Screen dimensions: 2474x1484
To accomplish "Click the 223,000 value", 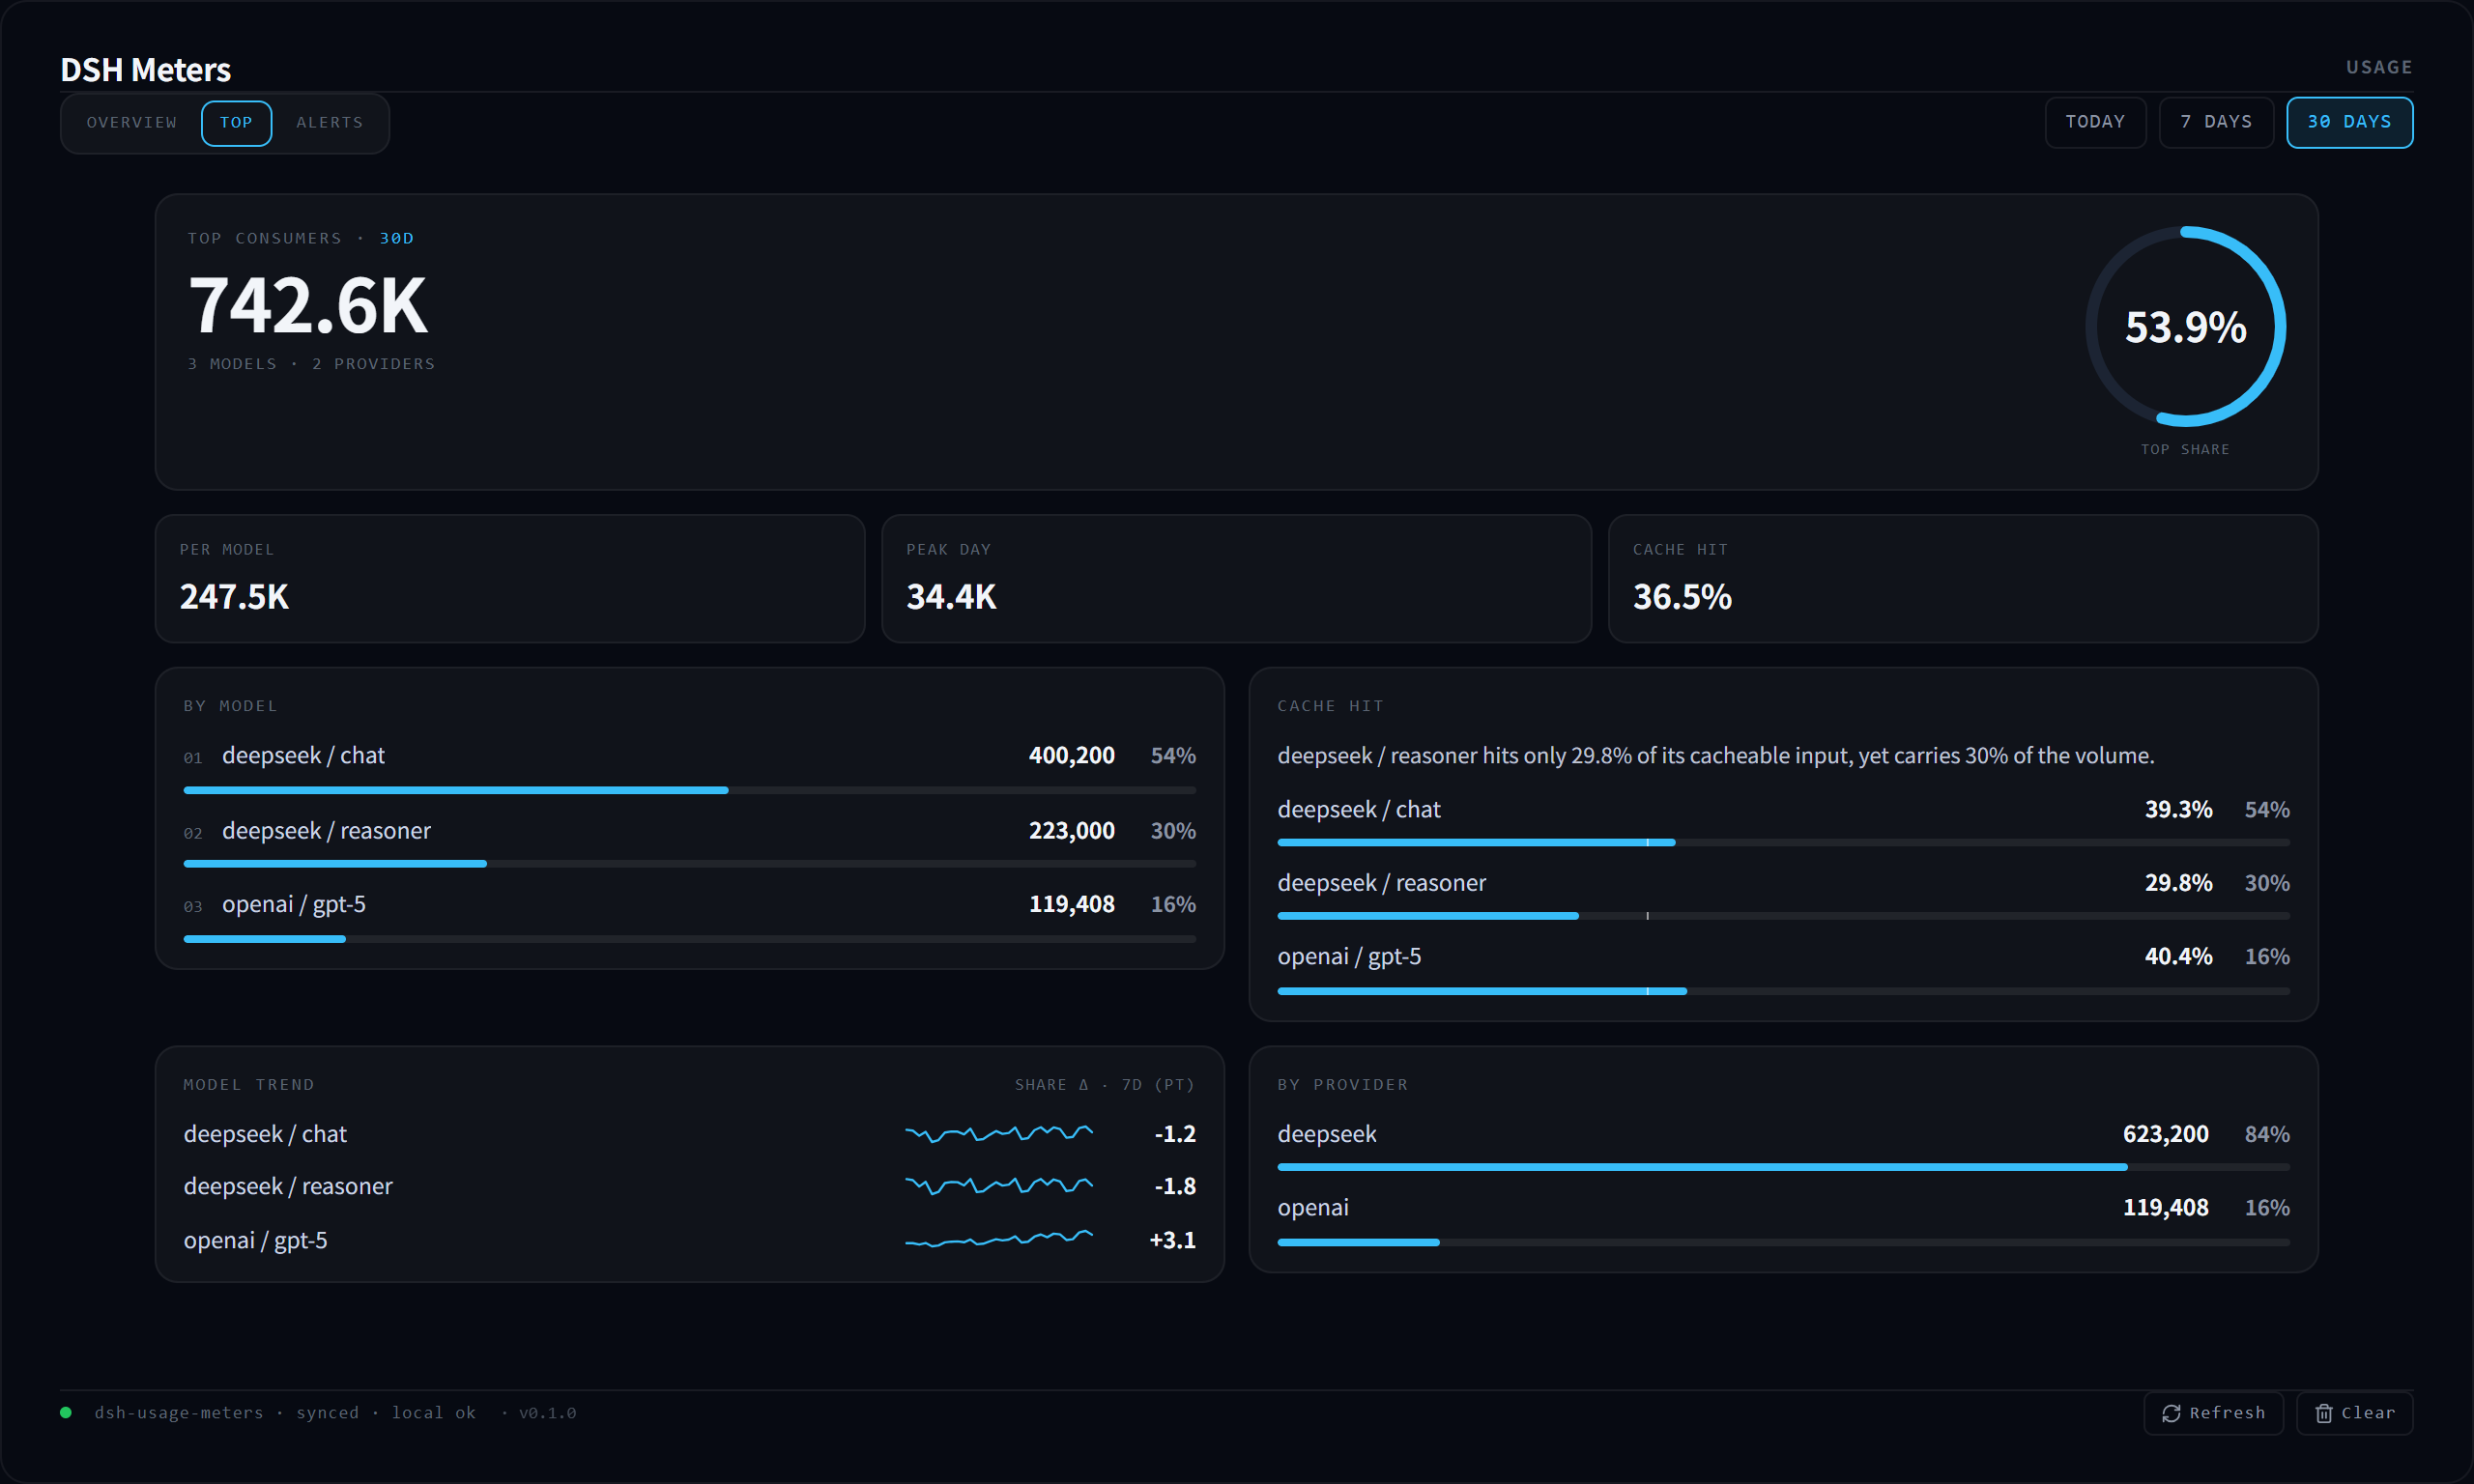I will [1072, 831].
